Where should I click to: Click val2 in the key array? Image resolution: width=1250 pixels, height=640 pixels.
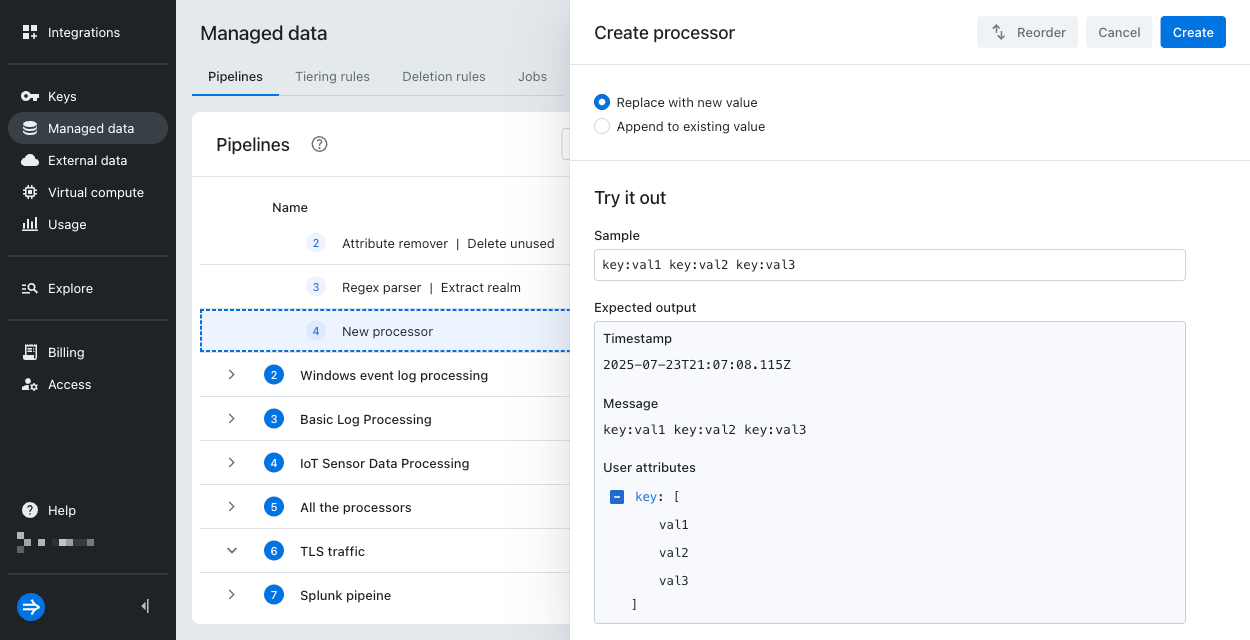click(x=674, y=553)
